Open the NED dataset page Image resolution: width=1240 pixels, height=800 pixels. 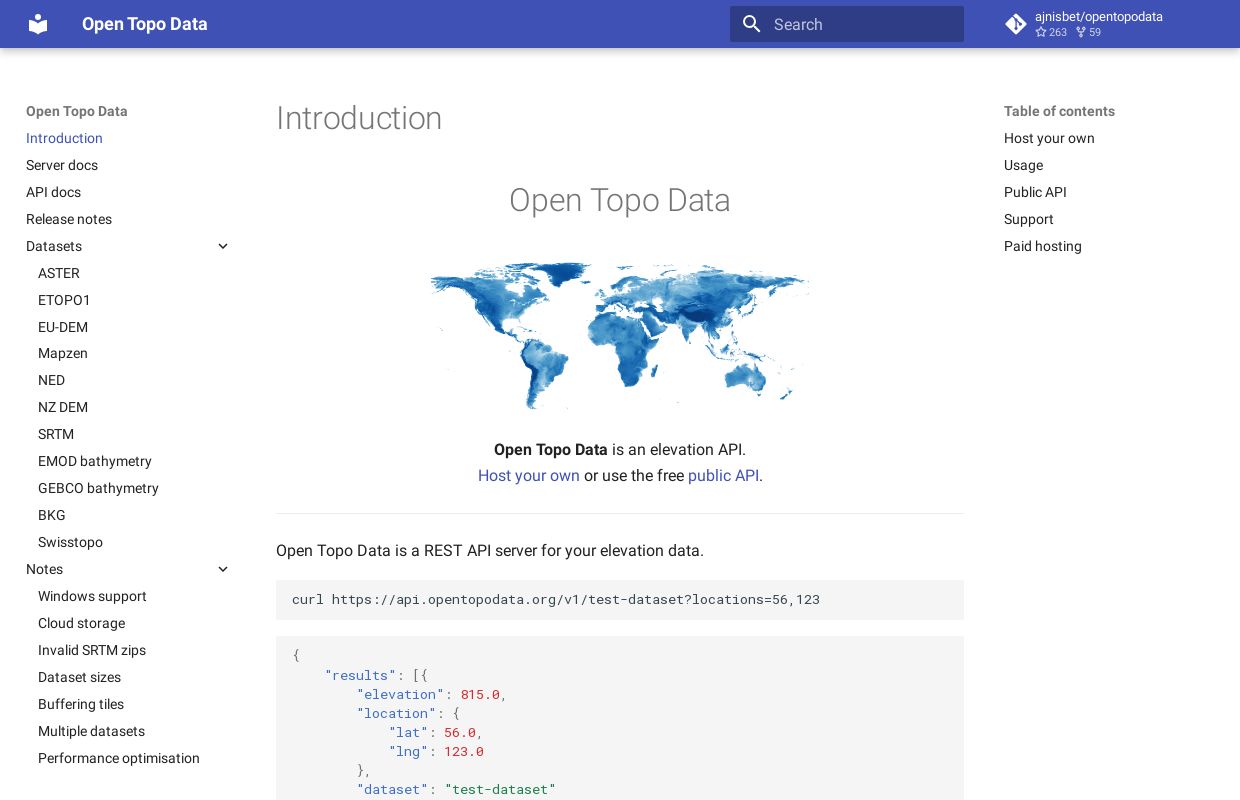51,380
